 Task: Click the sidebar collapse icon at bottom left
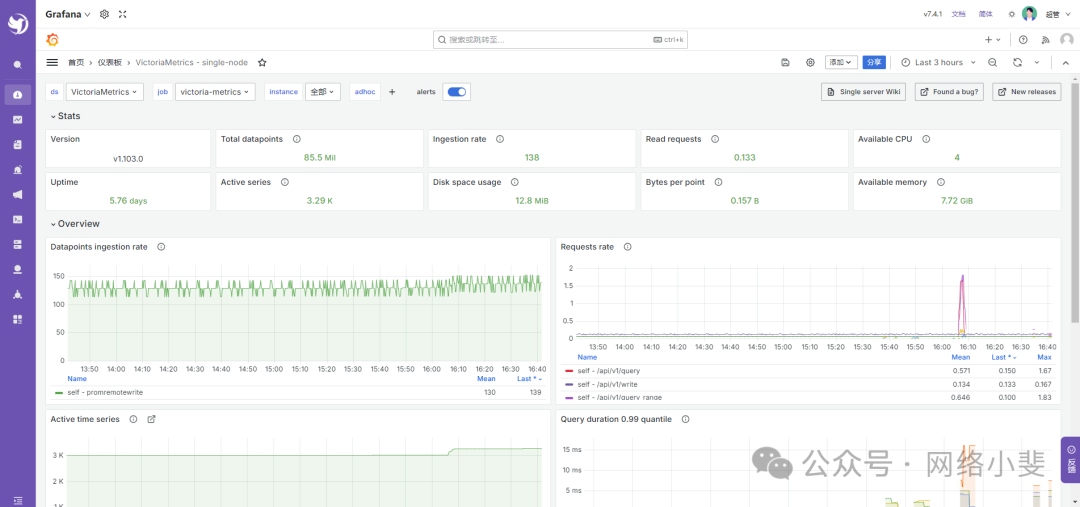click(x=18, y=499)
